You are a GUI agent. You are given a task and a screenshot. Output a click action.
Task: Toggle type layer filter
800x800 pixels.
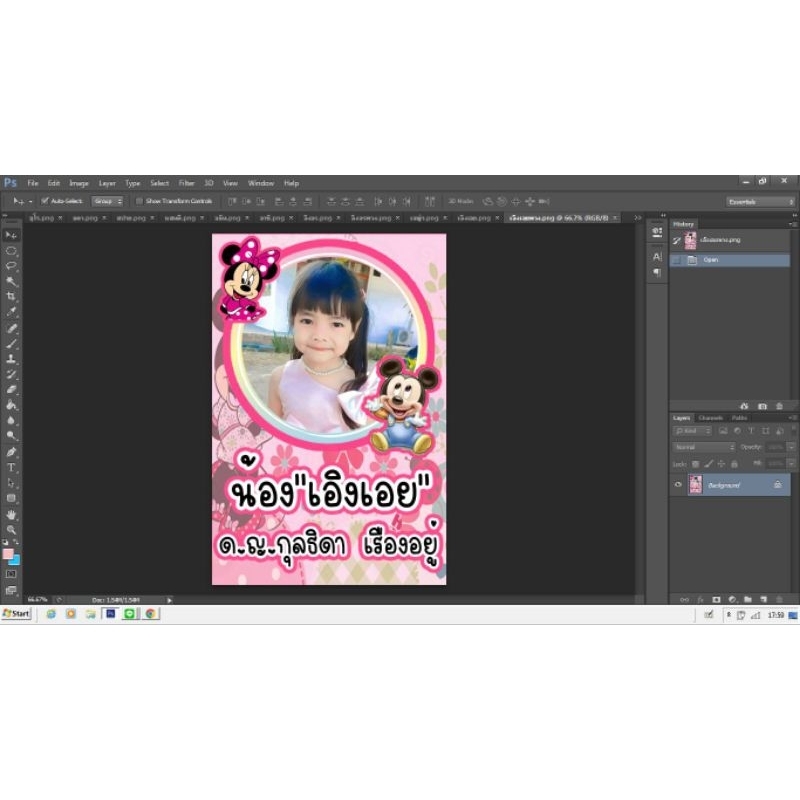(x=751, y=431)
